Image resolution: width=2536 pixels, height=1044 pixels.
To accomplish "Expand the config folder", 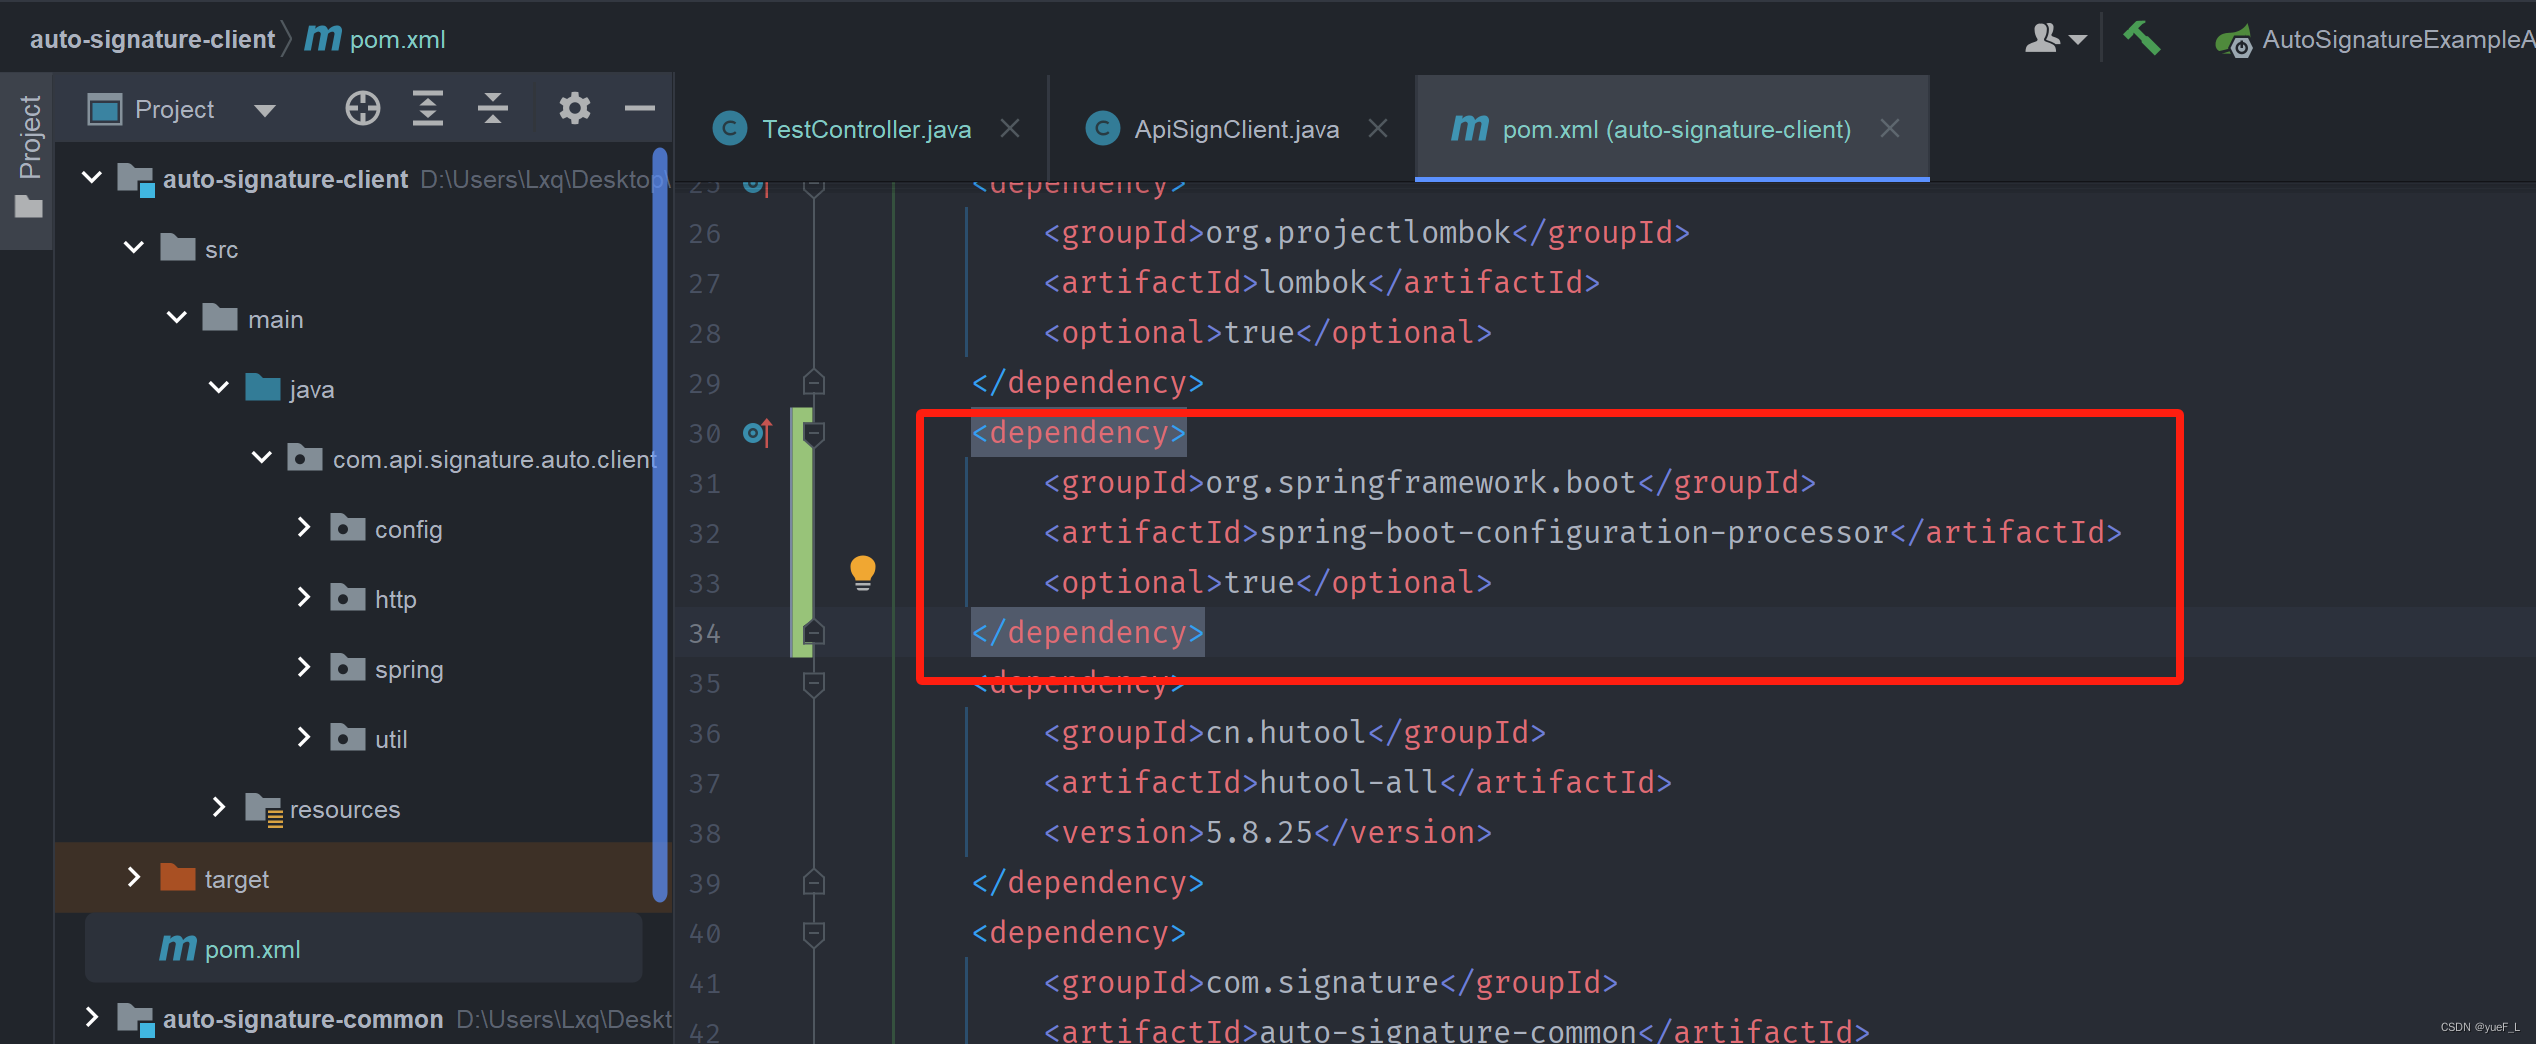I will click(303, 528).
